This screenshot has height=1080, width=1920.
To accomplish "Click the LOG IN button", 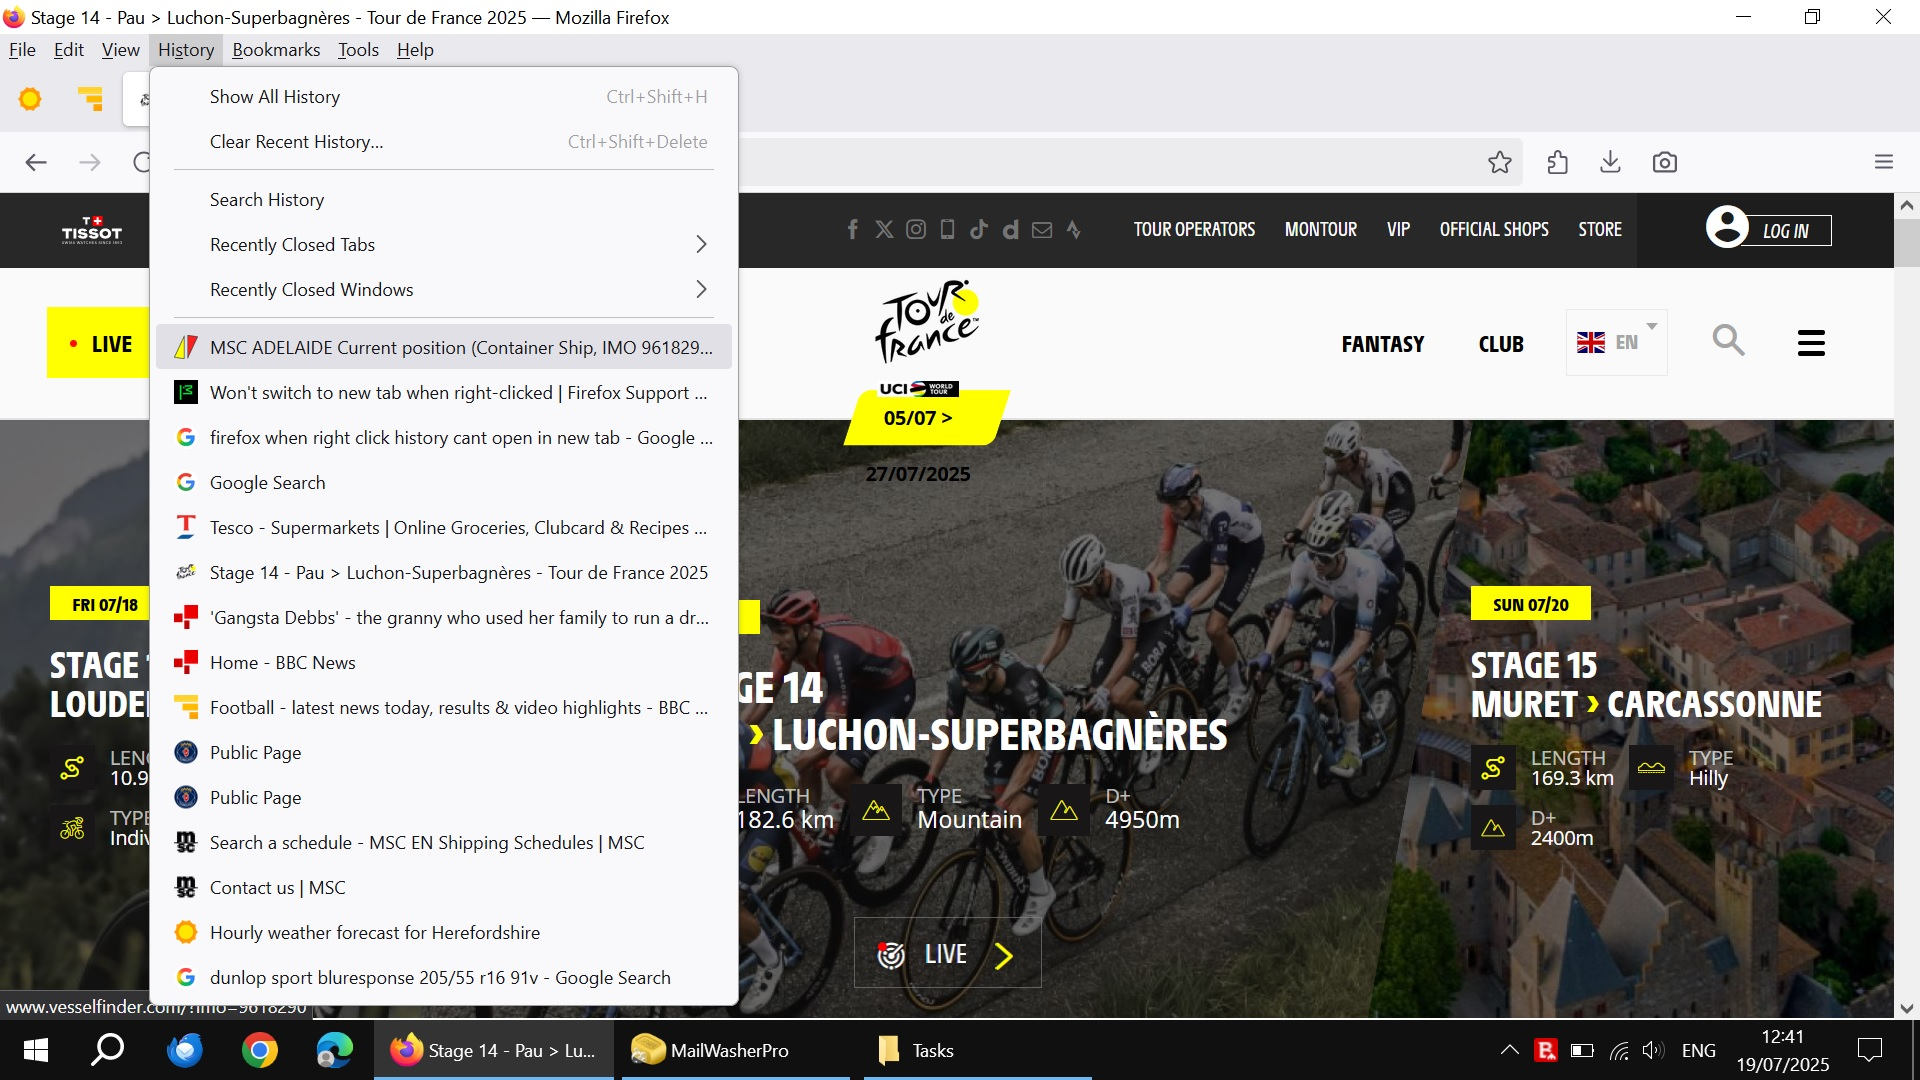I will click(1769, 229).
